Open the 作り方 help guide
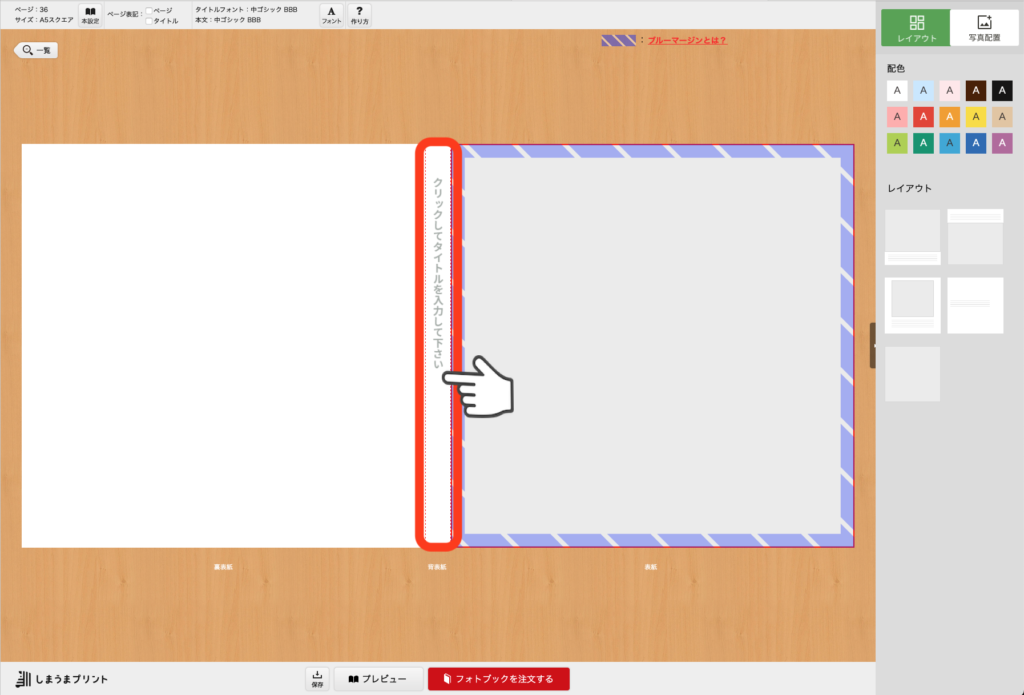Viewport: 1024px width, 695px height. [x=359, y=15]
